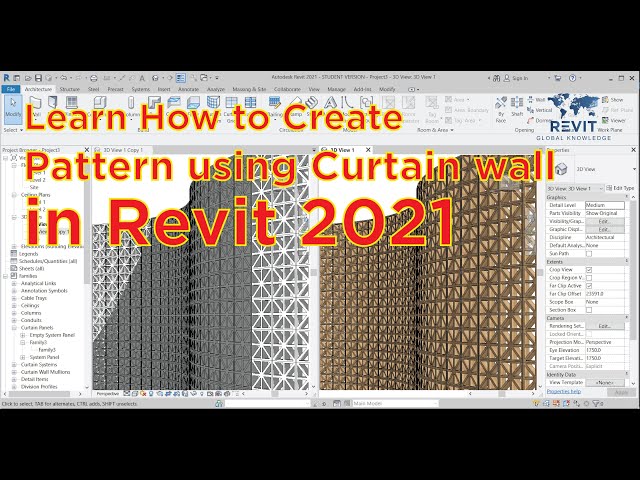640x480 pixels.
Task: Toggle the Sun Path checkbox
Action: tap(589, 253)
